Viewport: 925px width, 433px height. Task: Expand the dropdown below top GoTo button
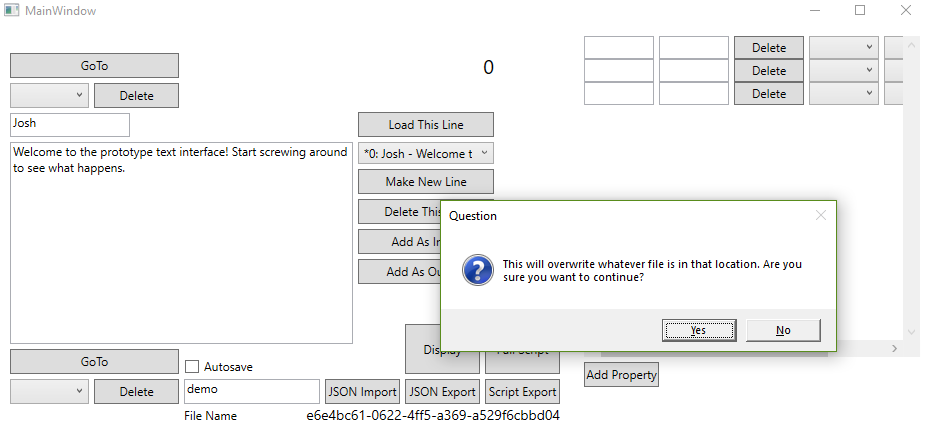point(49,96)
